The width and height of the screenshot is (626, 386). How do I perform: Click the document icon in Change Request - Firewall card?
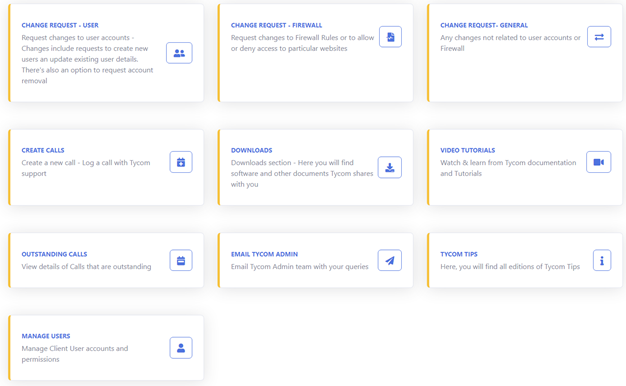[390, 37]
